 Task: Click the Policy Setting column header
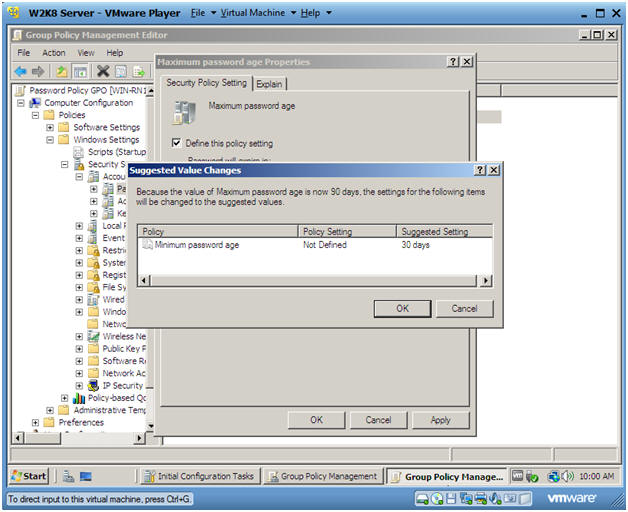347,231
